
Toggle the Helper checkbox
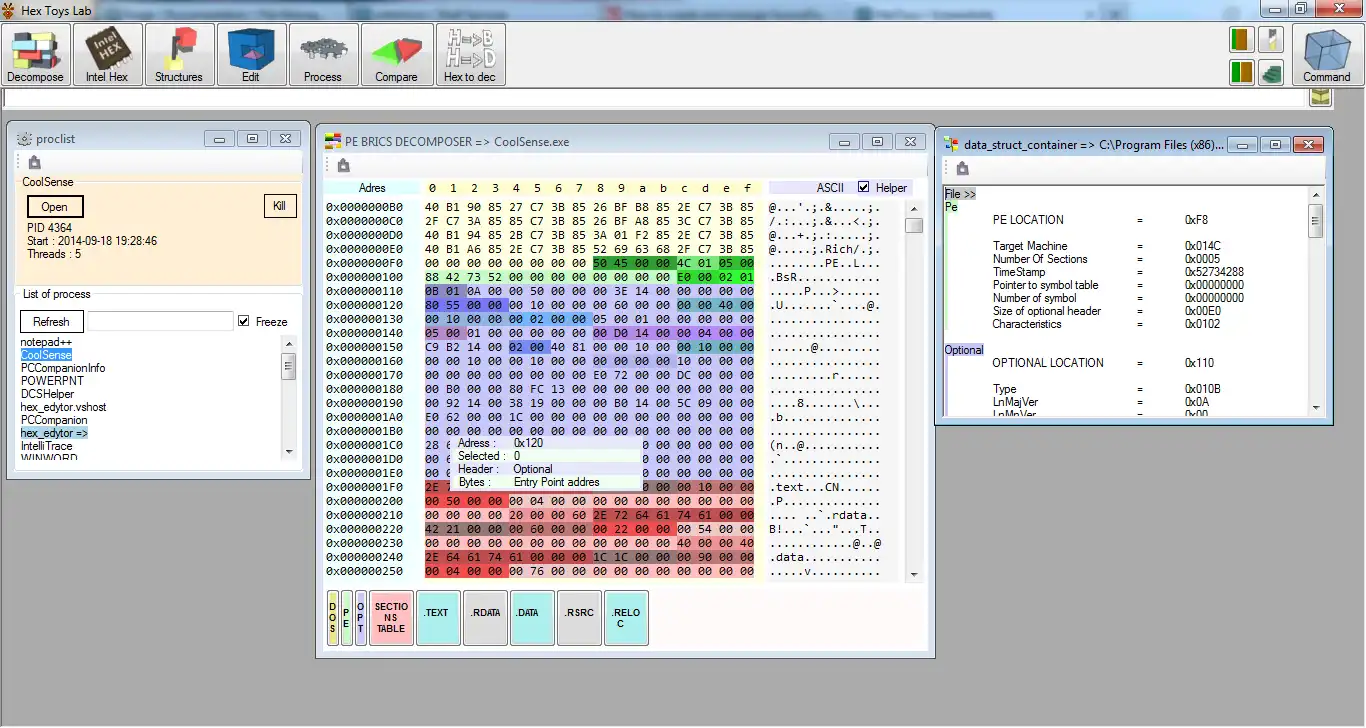[x=864, y=187]
